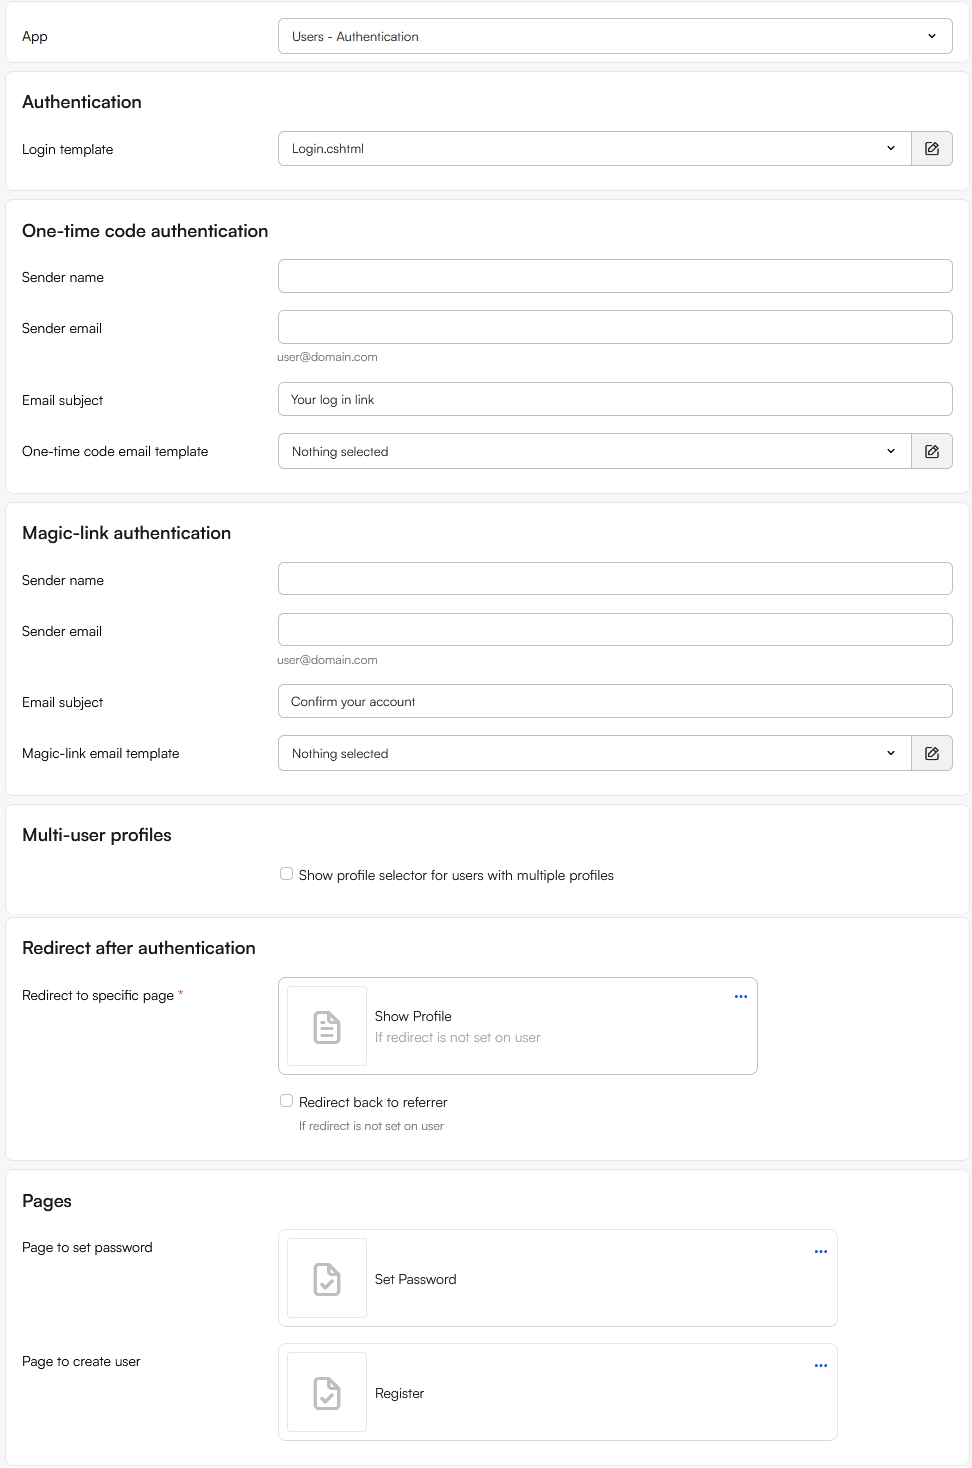972x1468 pixels.
Task: Open ellipsis menu on Set Password card
Action: [x=821, y=1251]
